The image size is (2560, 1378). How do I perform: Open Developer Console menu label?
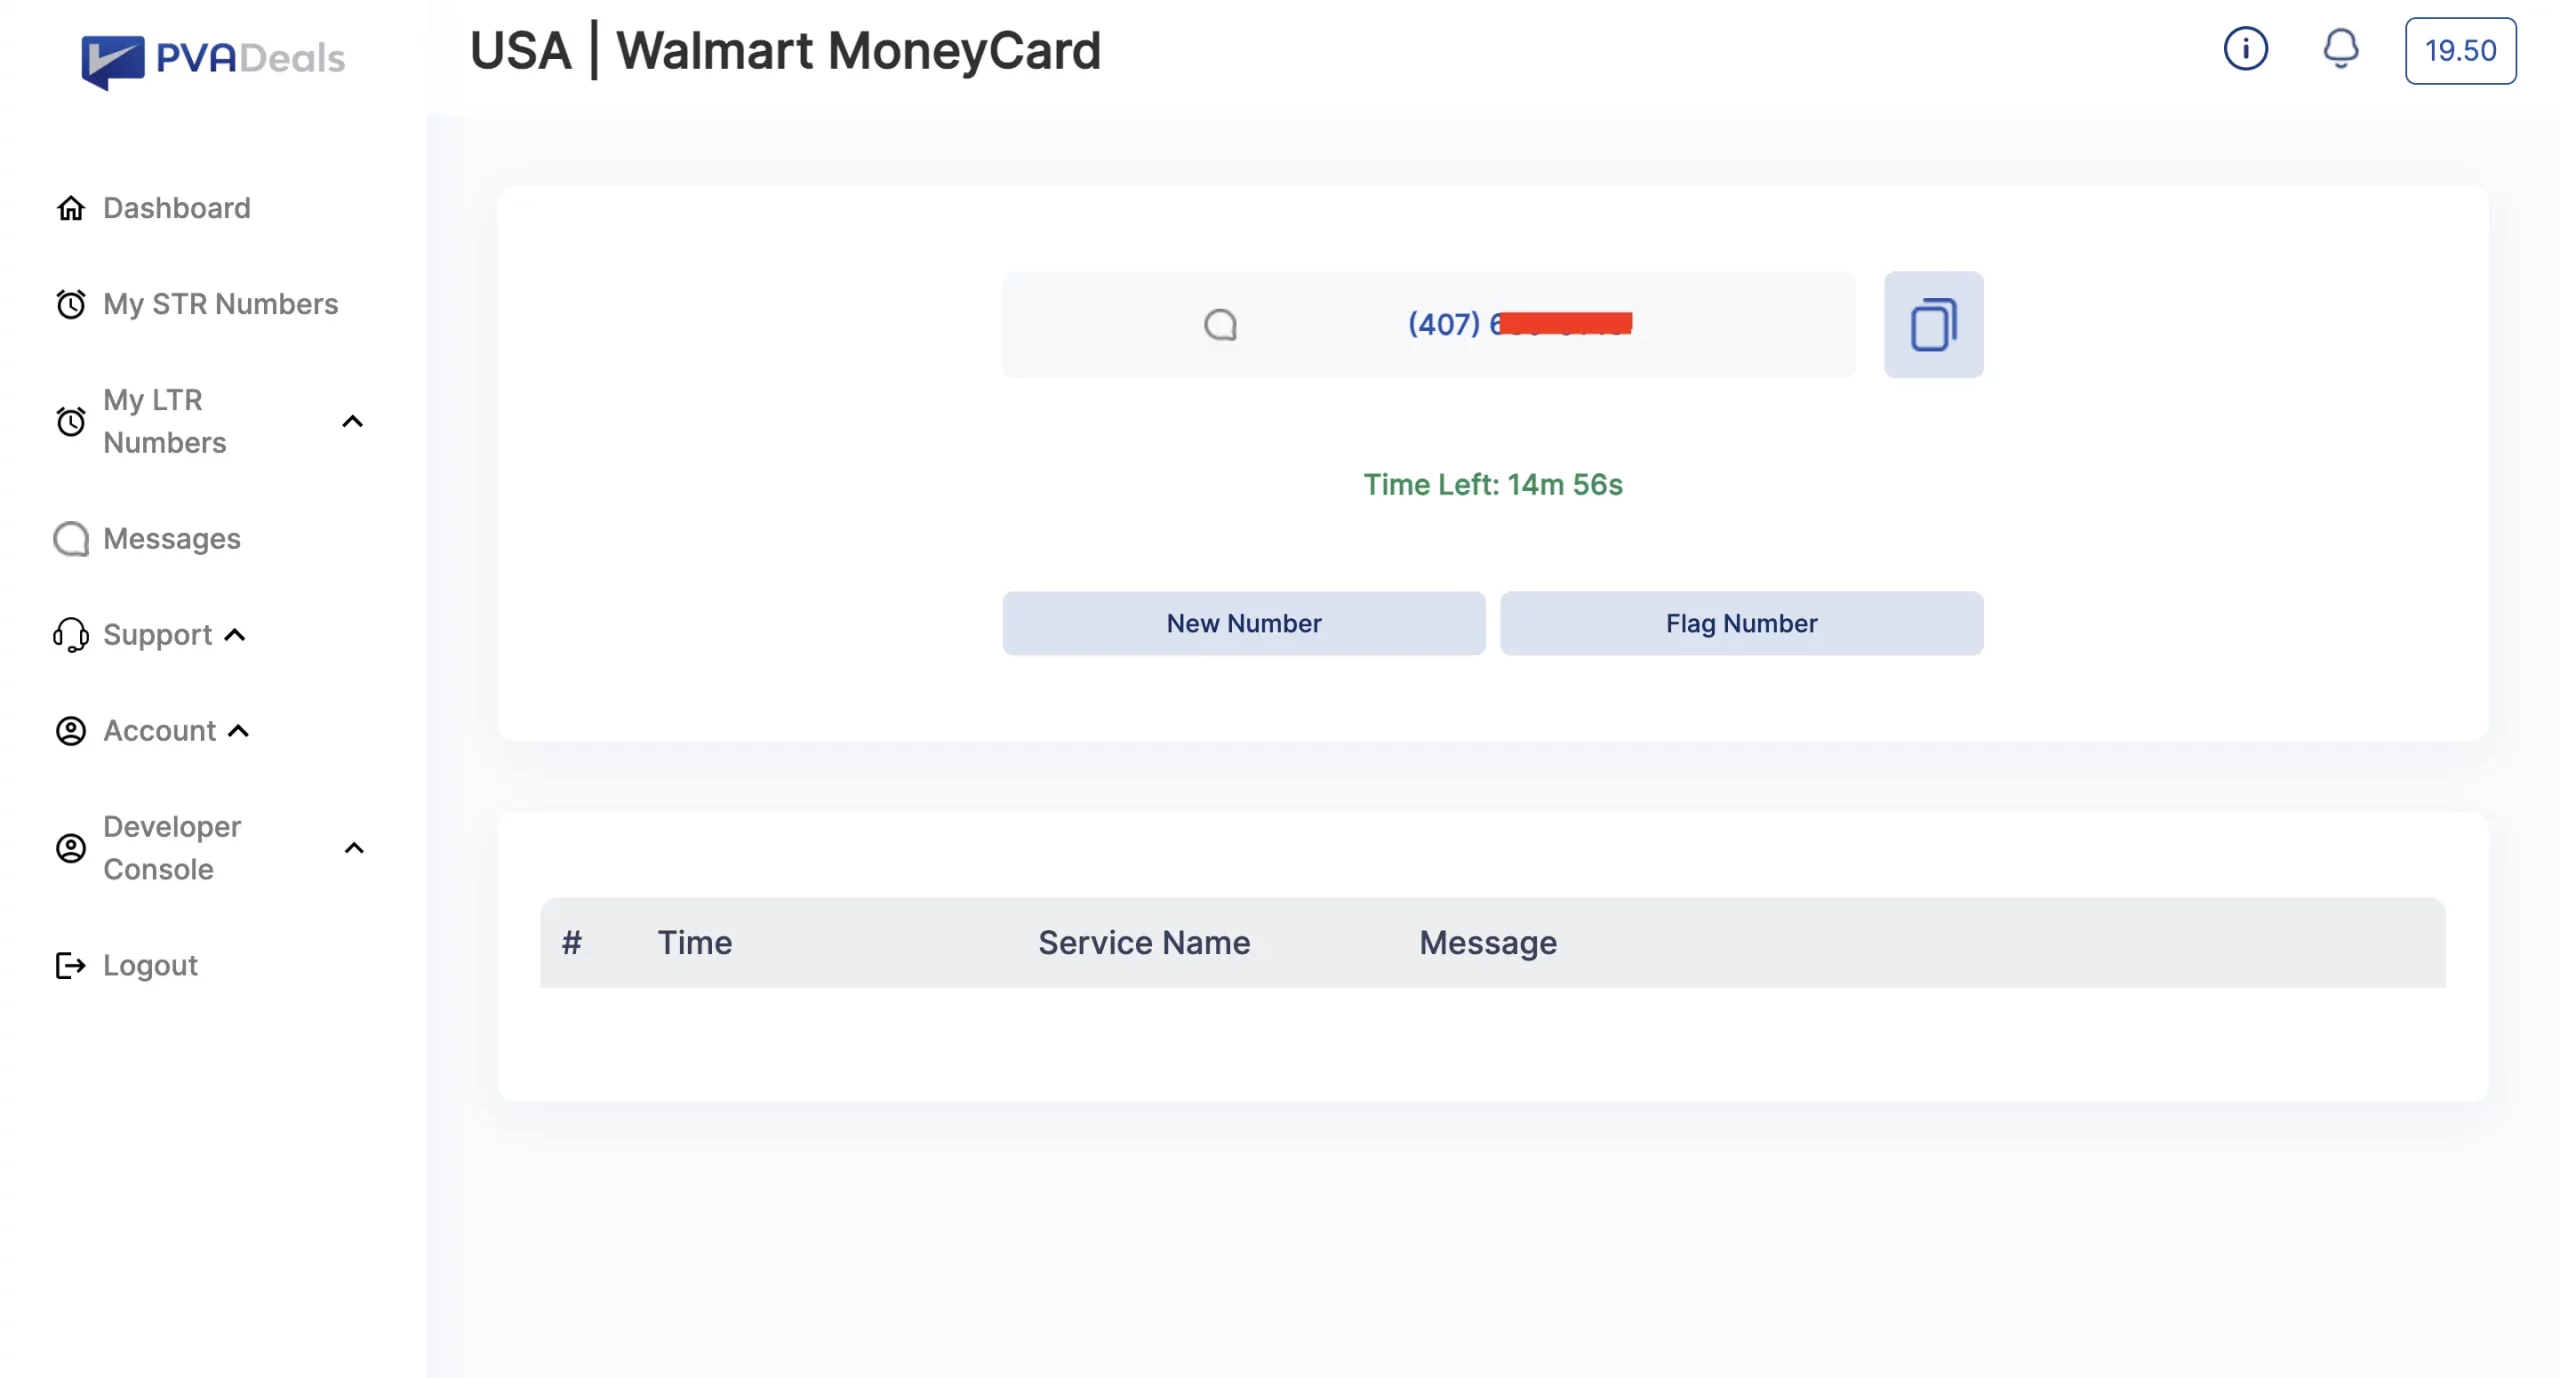point(172,848)
